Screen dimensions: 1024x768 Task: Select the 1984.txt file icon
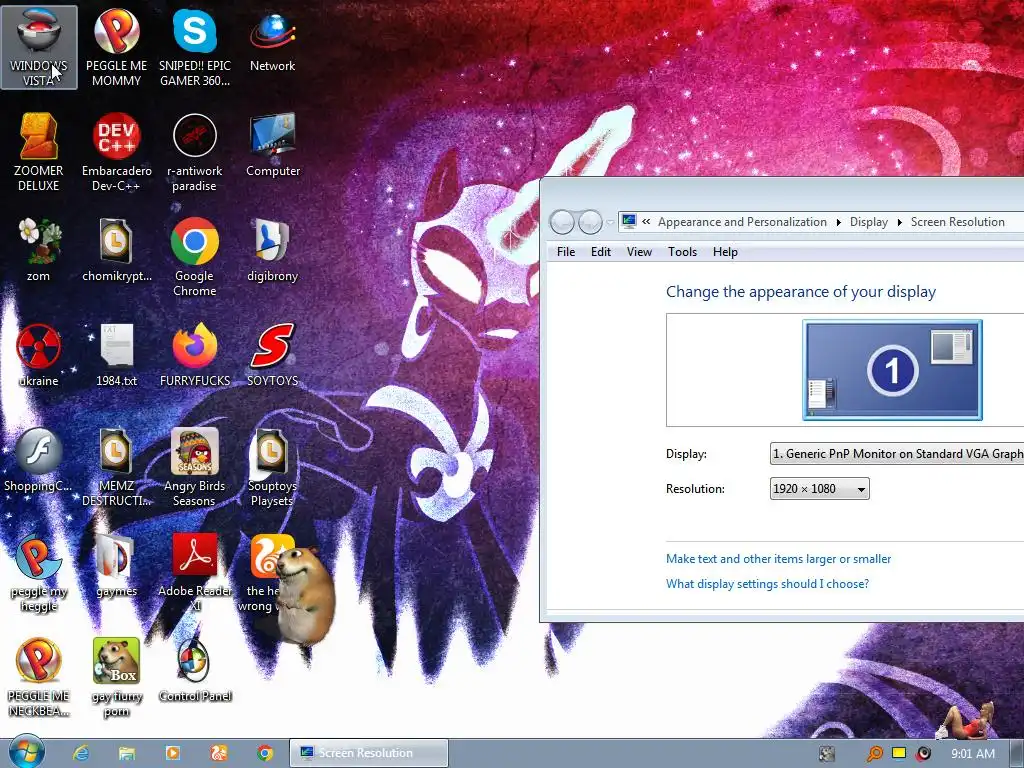click(x=116, y=355)
